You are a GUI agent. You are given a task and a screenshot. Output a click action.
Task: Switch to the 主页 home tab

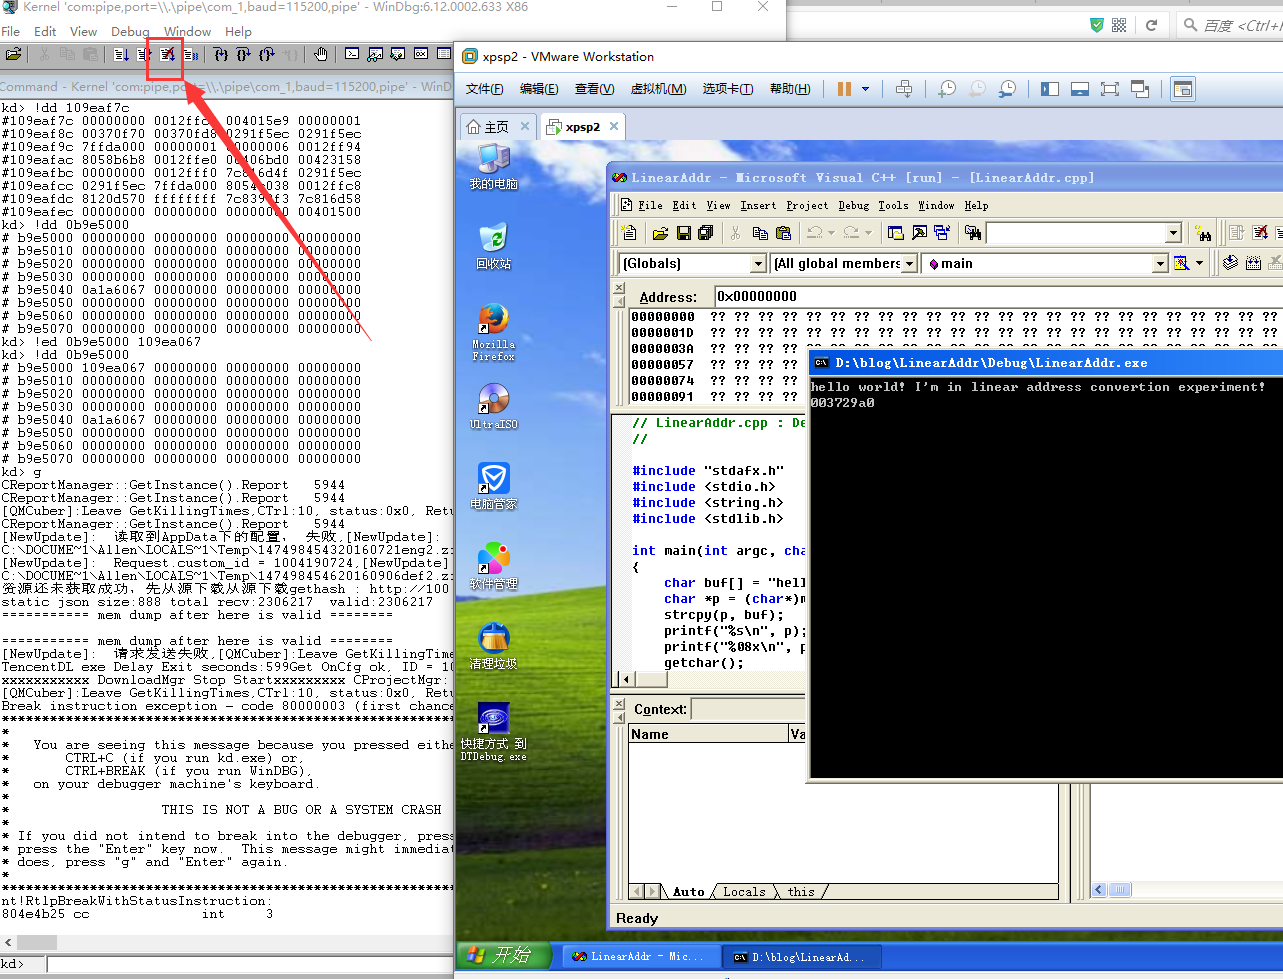click(497, 127)
